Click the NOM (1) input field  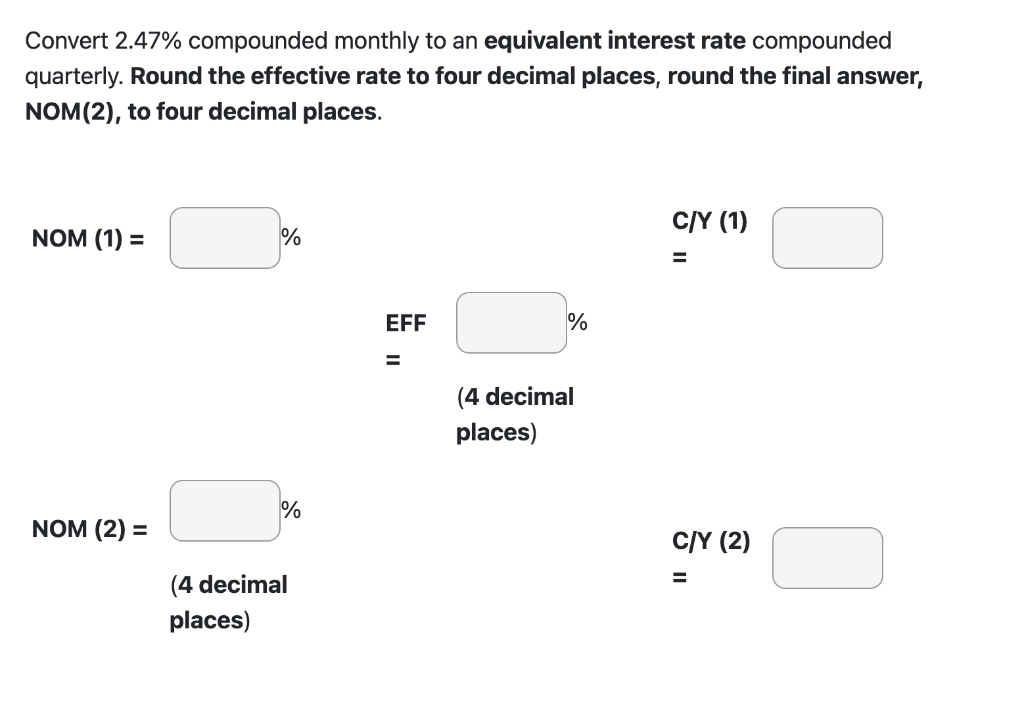point(224,238)
